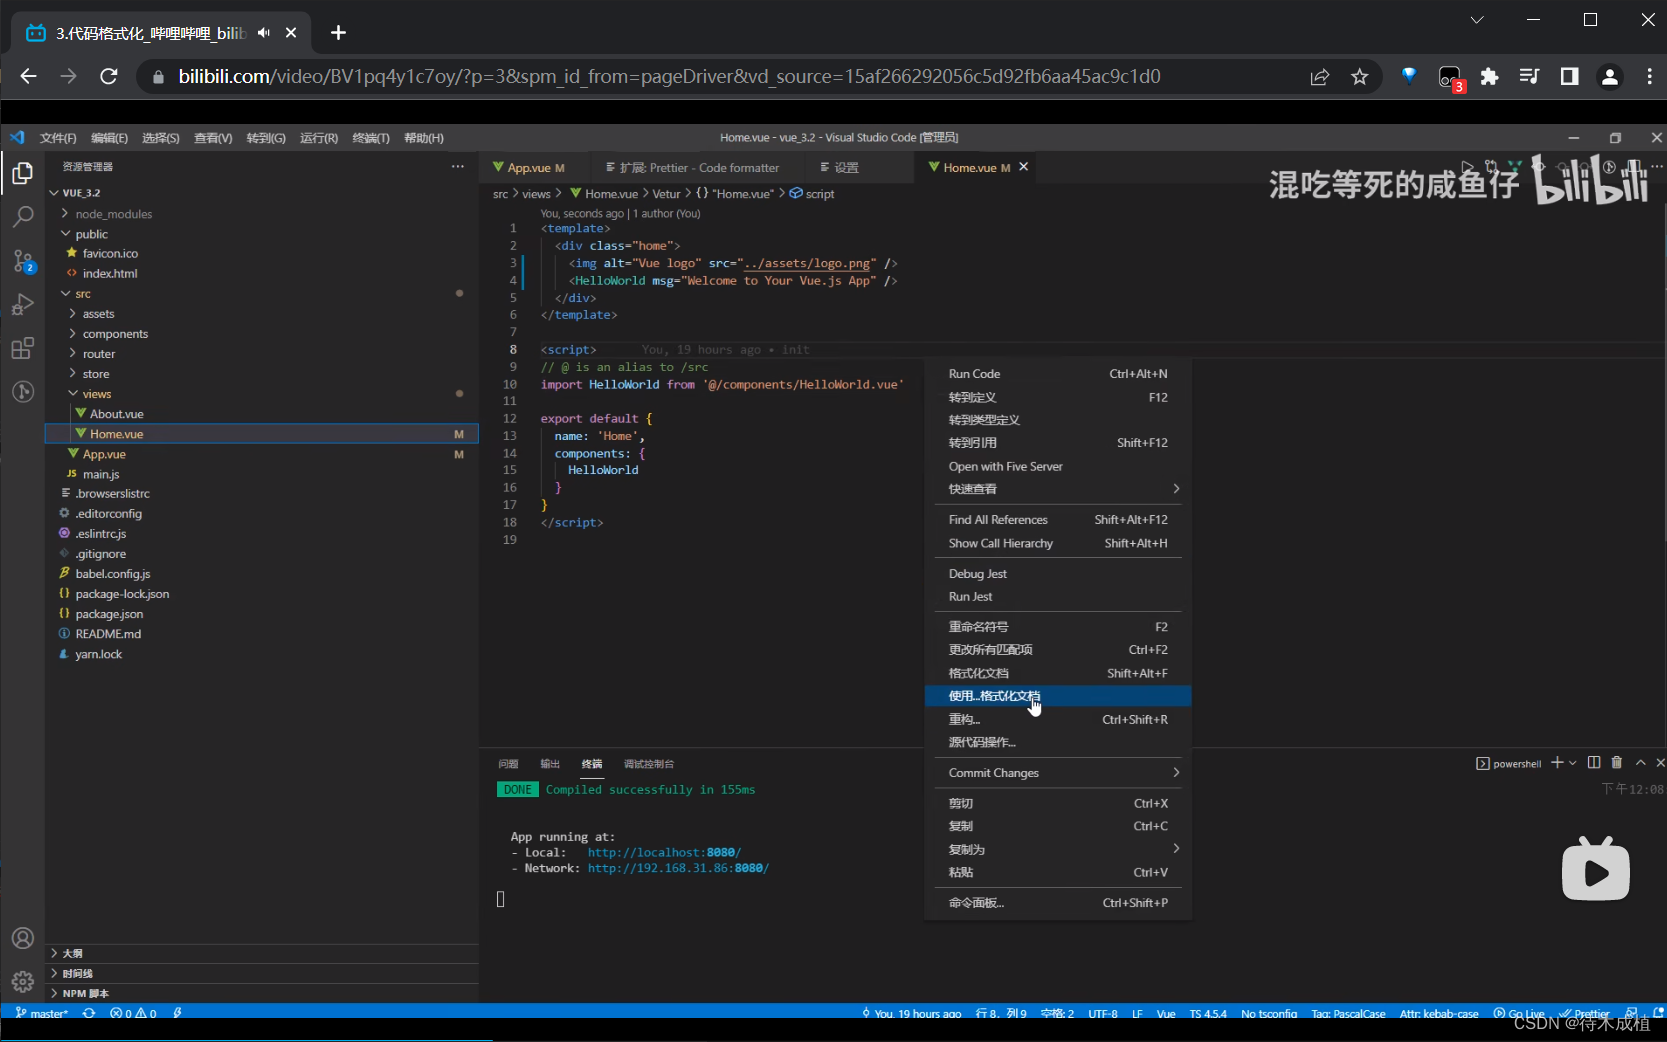Select 使用...格式化文档 in context menu
Image resolution: width=1667 pixels, height=1042 pixels.
pyautogui.click(x=1058, y=696)
